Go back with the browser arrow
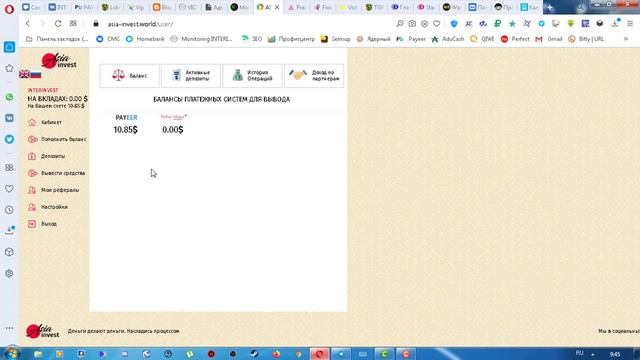 28,24
